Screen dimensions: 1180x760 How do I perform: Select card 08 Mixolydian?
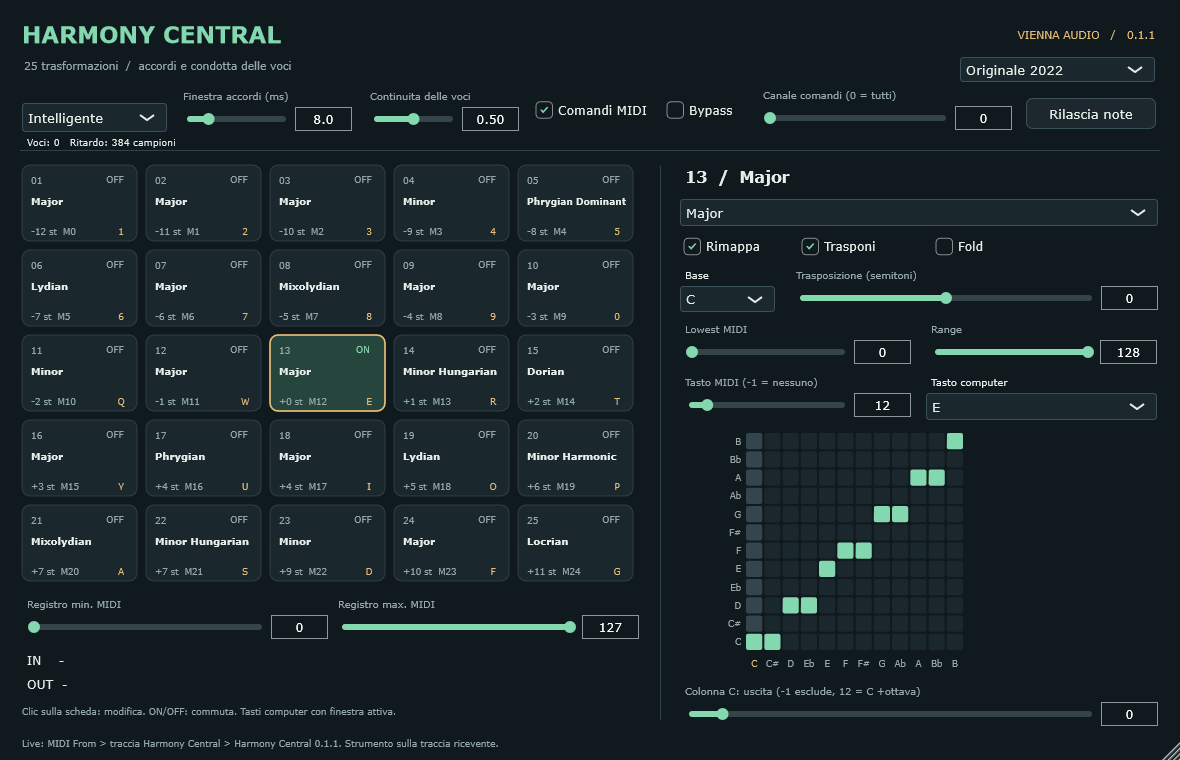click(x=327, y=288)
